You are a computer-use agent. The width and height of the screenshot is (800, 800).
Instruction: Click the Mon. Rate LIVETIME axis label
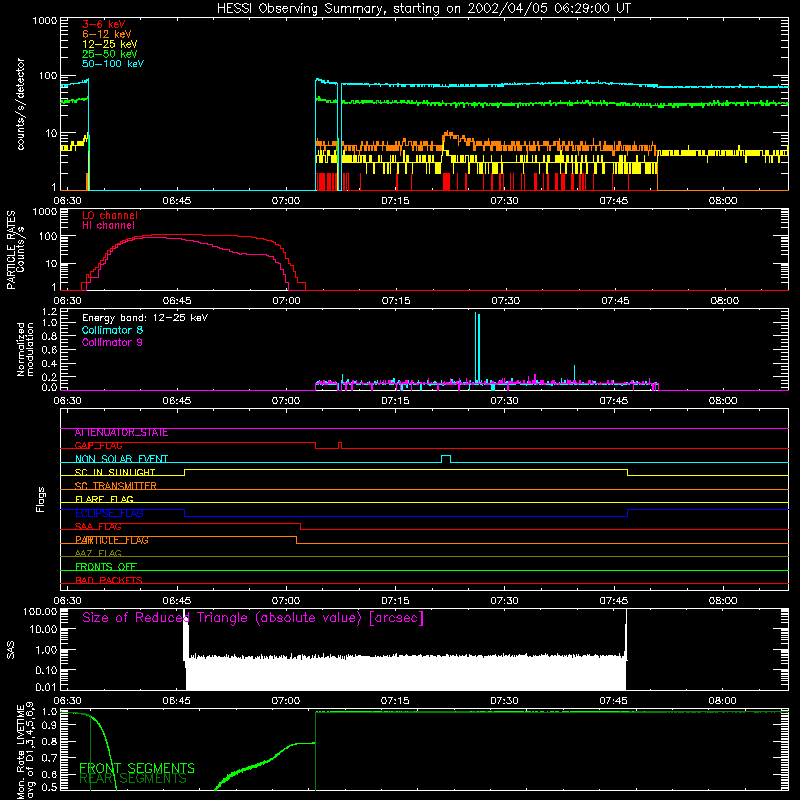tap(26, 751)
